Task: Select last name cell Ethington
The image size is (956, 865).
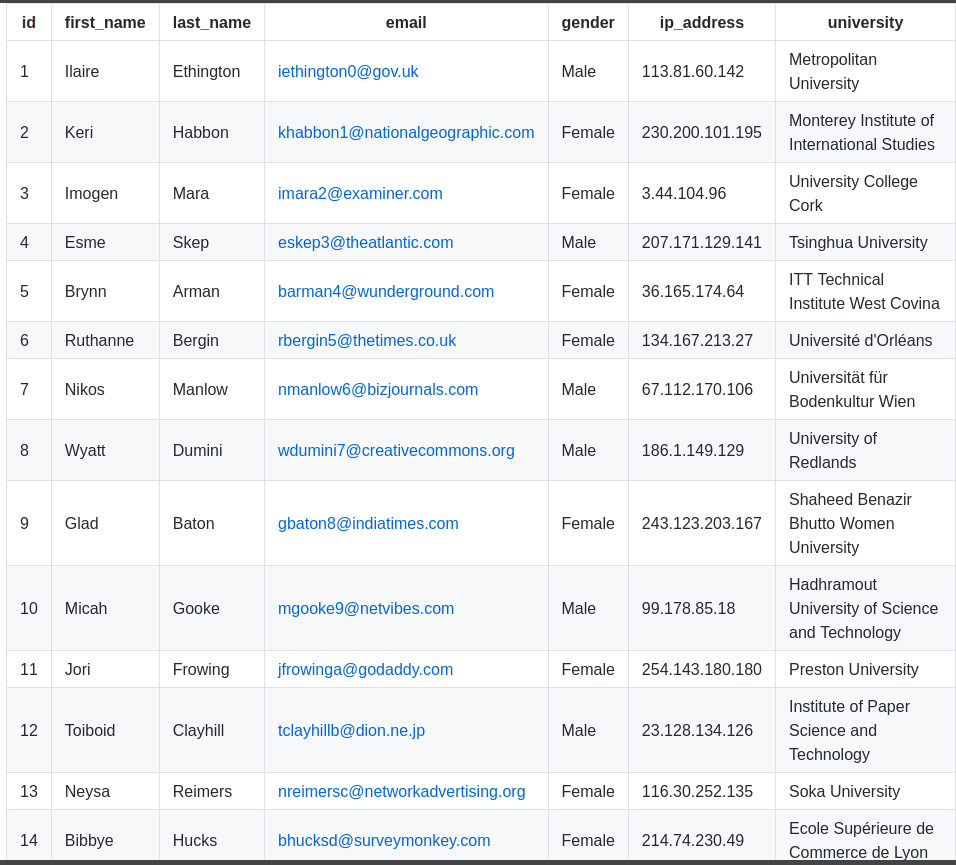Action: tap(212, 71)
